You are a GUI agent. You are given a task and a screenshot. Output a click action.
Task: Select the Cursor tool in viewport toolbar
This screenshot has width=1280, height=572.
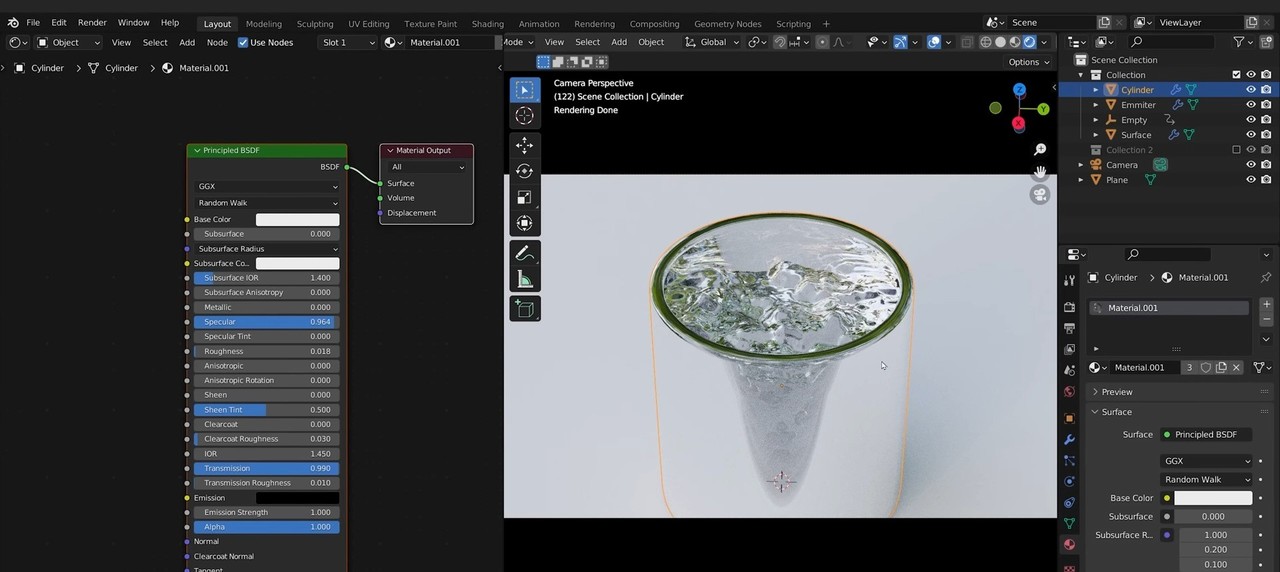[x=524, y=116]
